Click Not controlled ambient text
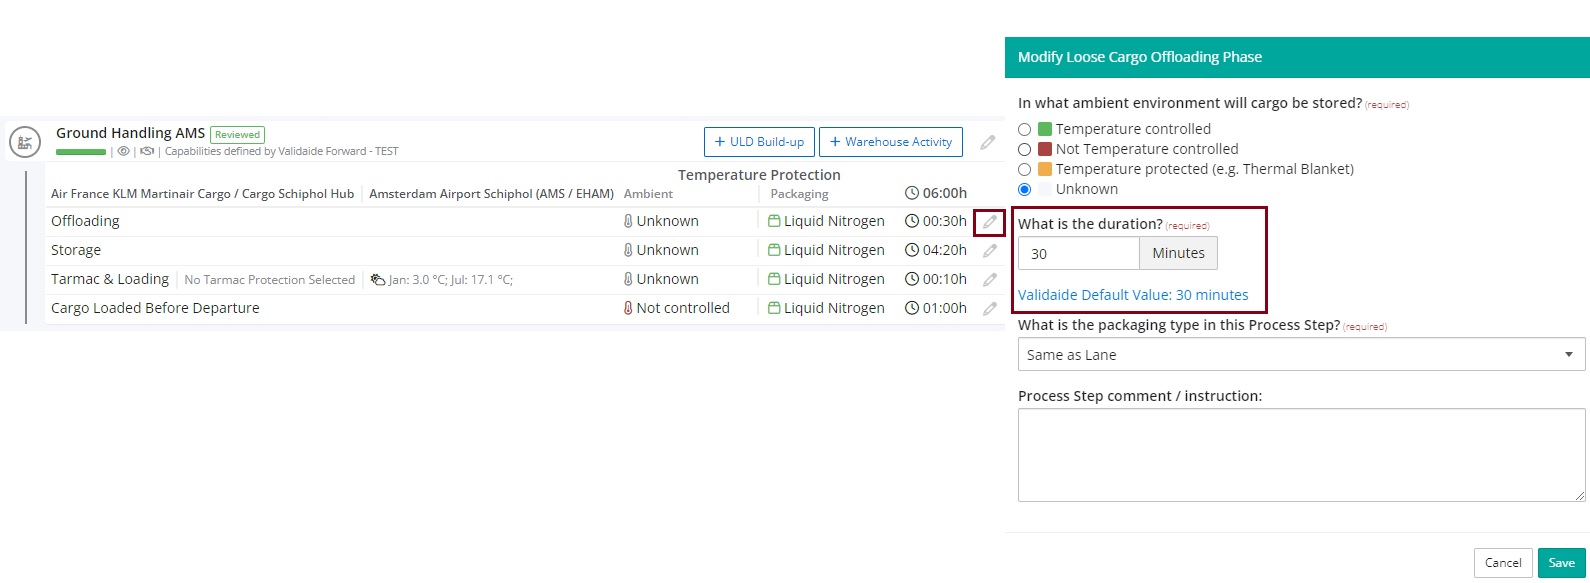Image resolution: width=1590 pixels, height=583 pixels. click(683, 308)
